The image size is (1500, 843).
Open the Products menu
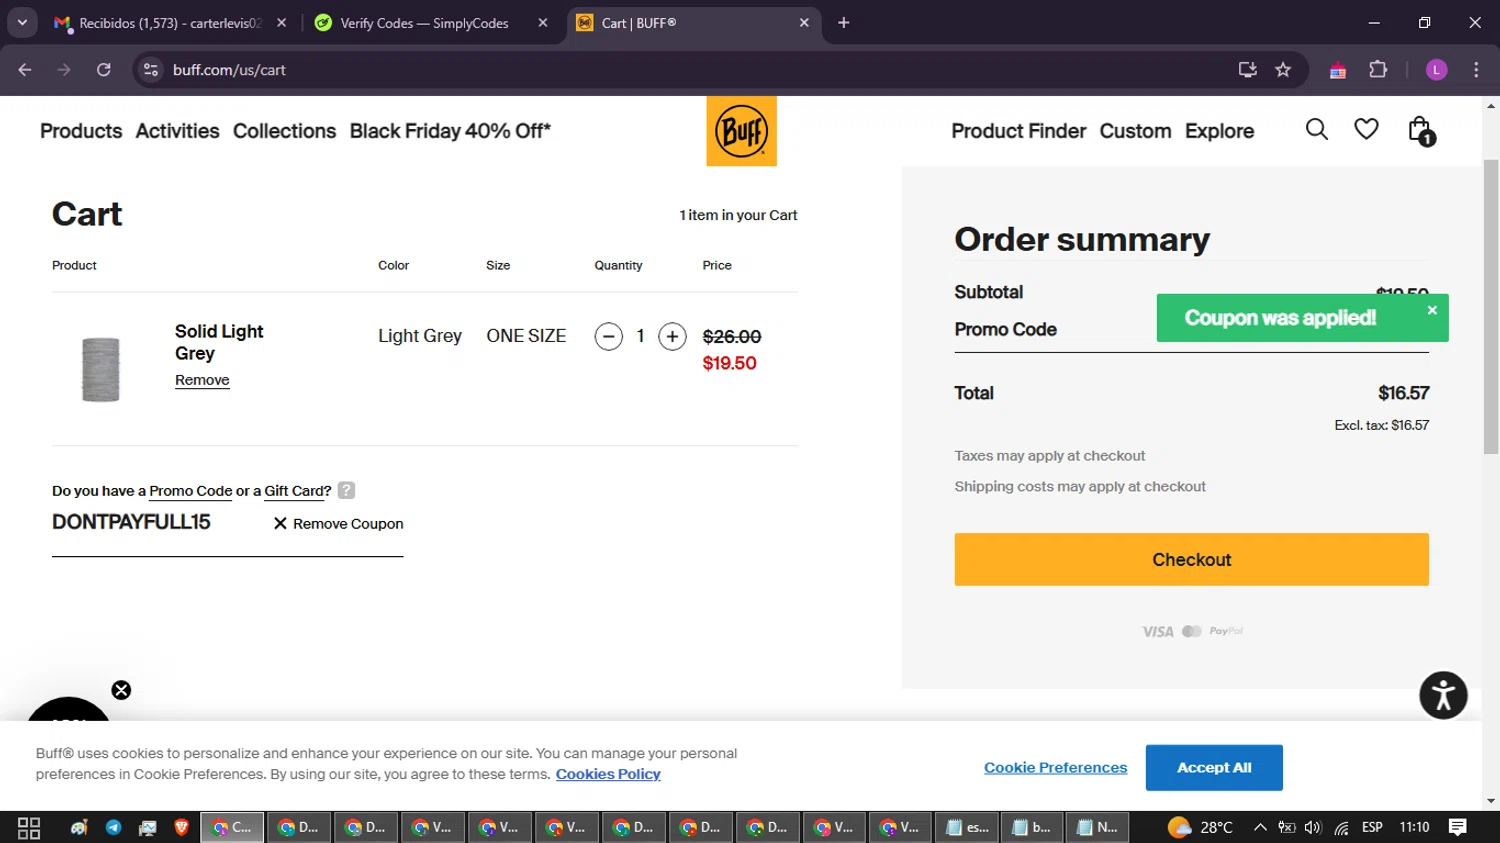[x=81, y=131]
